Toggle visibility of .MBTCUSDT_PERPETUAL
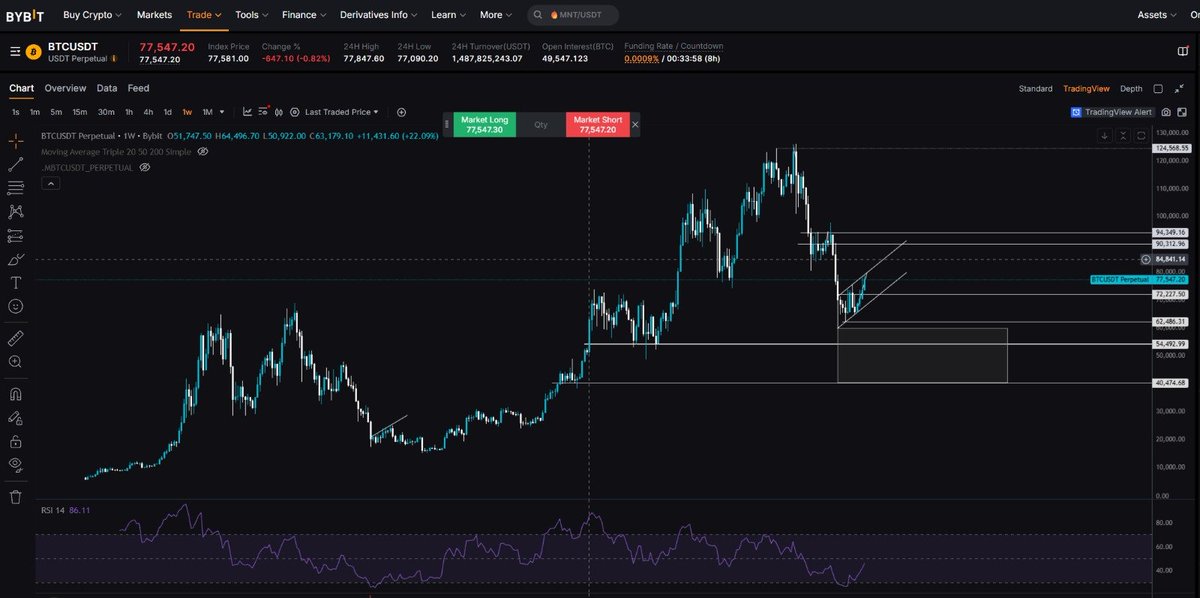Image resolution: width=1200 pixels, height=598 pixels. click(144, 167)
